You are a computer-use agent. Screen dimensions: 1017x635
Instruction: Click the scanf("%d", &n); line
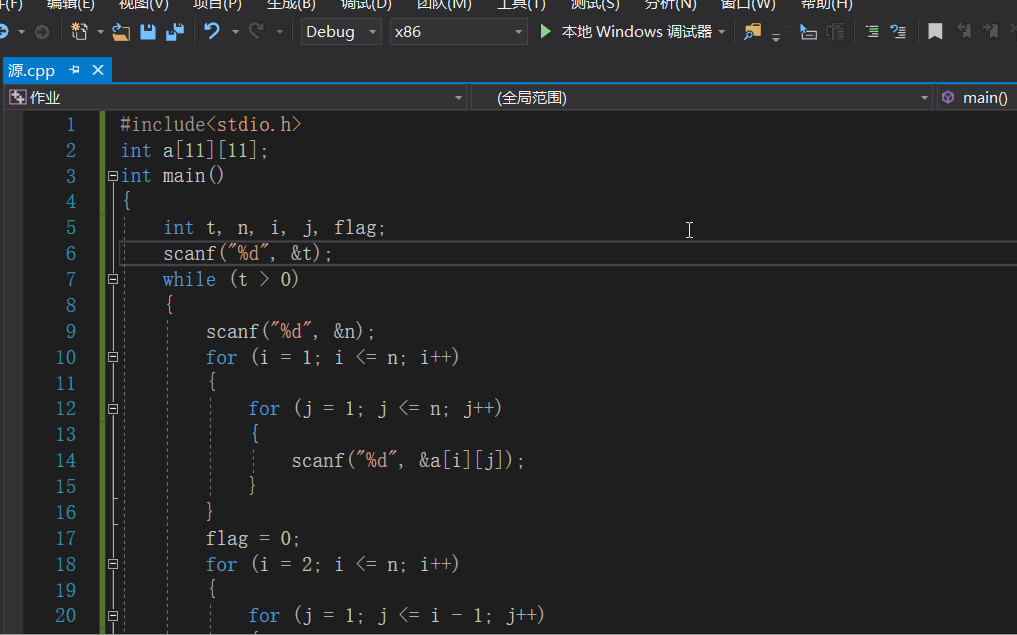click(291, 331)
